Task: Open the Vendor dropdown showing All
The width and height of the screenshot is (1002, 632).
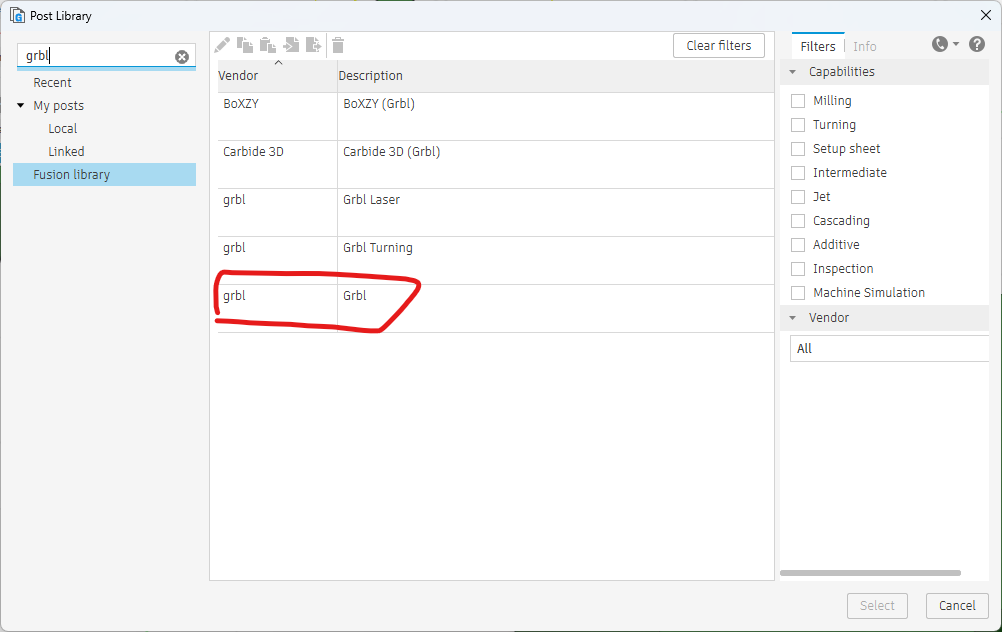Action: (x=890, y=349)
